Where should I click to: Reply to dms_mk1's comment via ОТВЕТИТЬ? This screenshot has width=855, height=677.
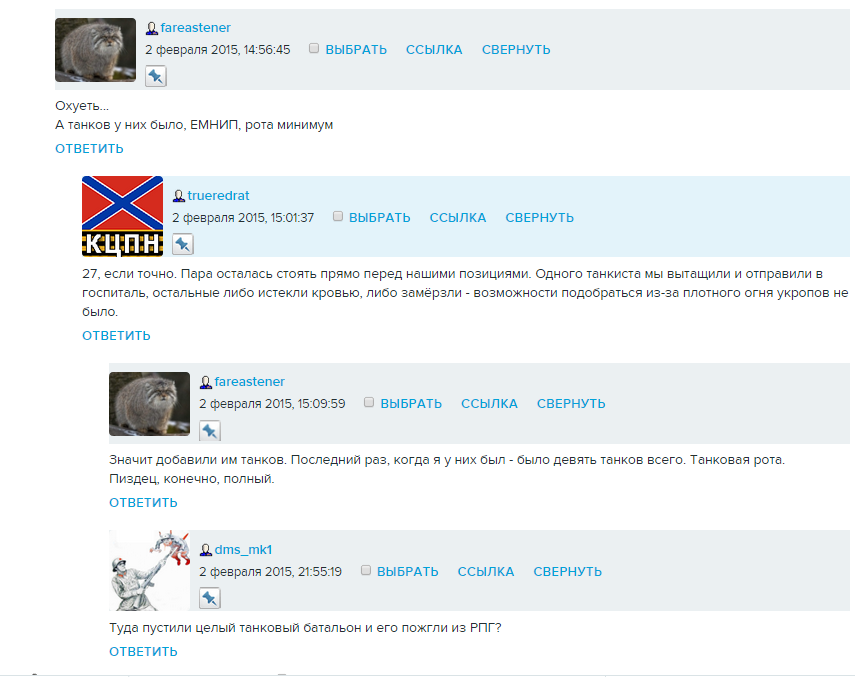click(143, 651)
